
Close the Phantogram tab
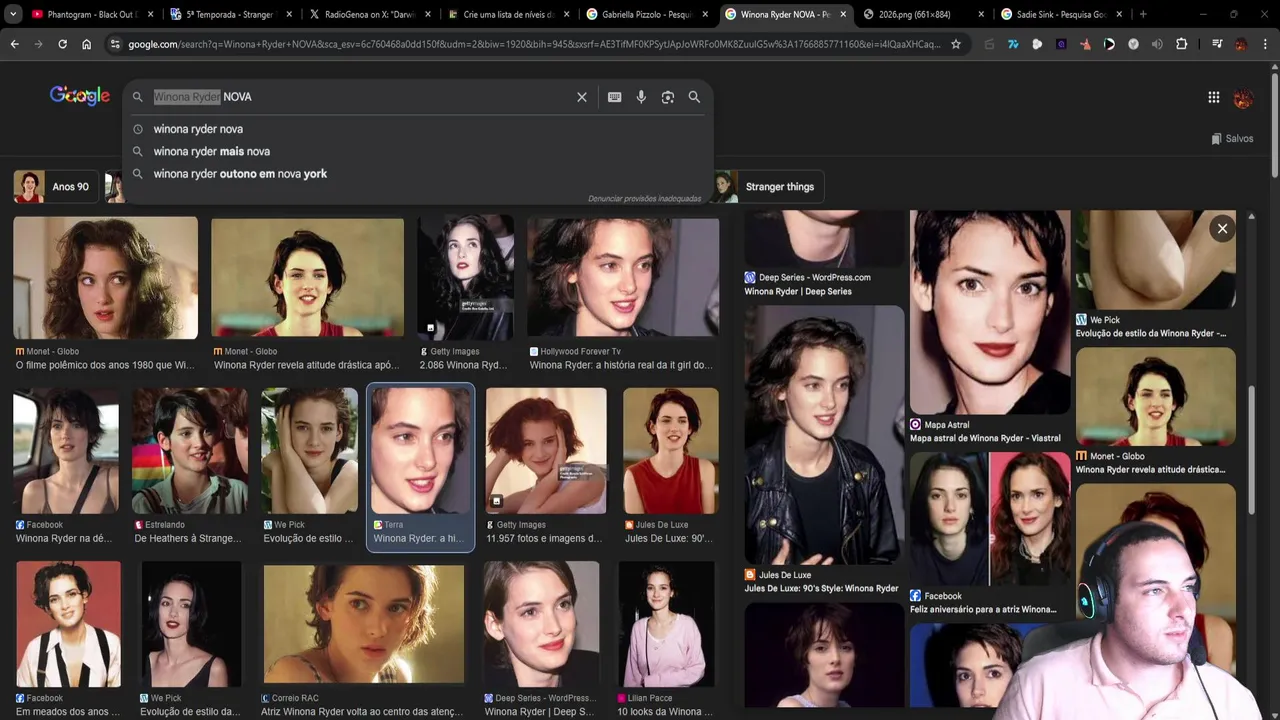click(152, 15)
